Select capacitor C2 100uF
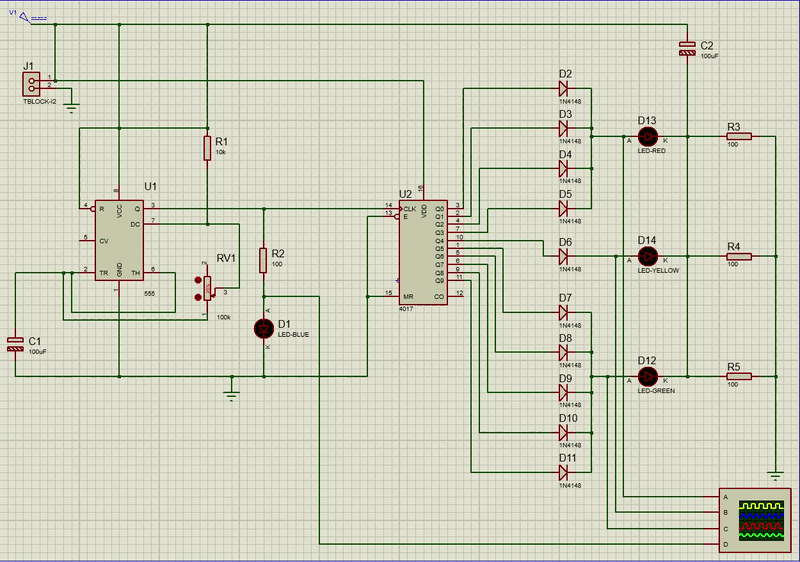The height and width of the screenshot is (562, 800). click(687, 49)
